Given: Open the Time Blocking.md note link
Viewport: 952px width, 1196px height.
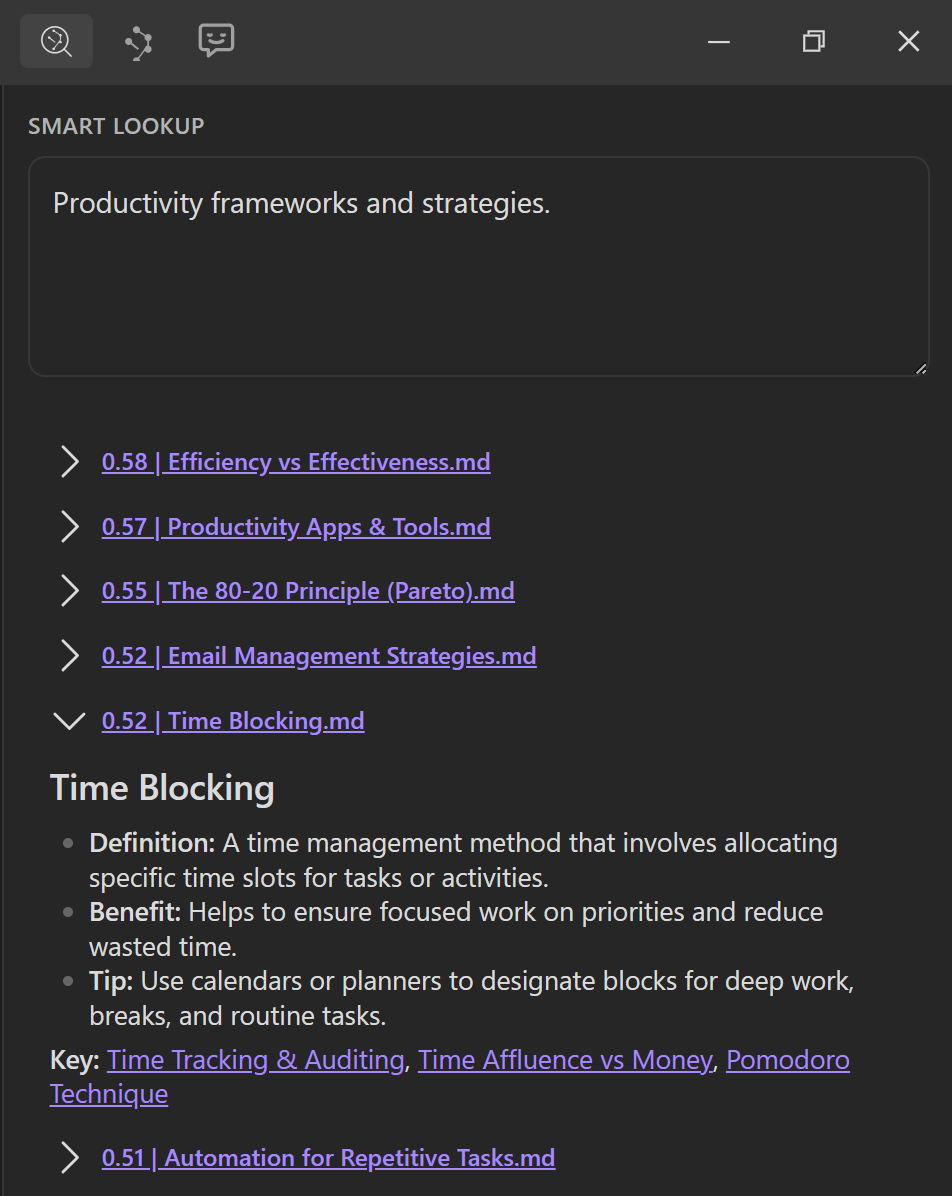Looking at the screenshot, I should tap(233, 721).
